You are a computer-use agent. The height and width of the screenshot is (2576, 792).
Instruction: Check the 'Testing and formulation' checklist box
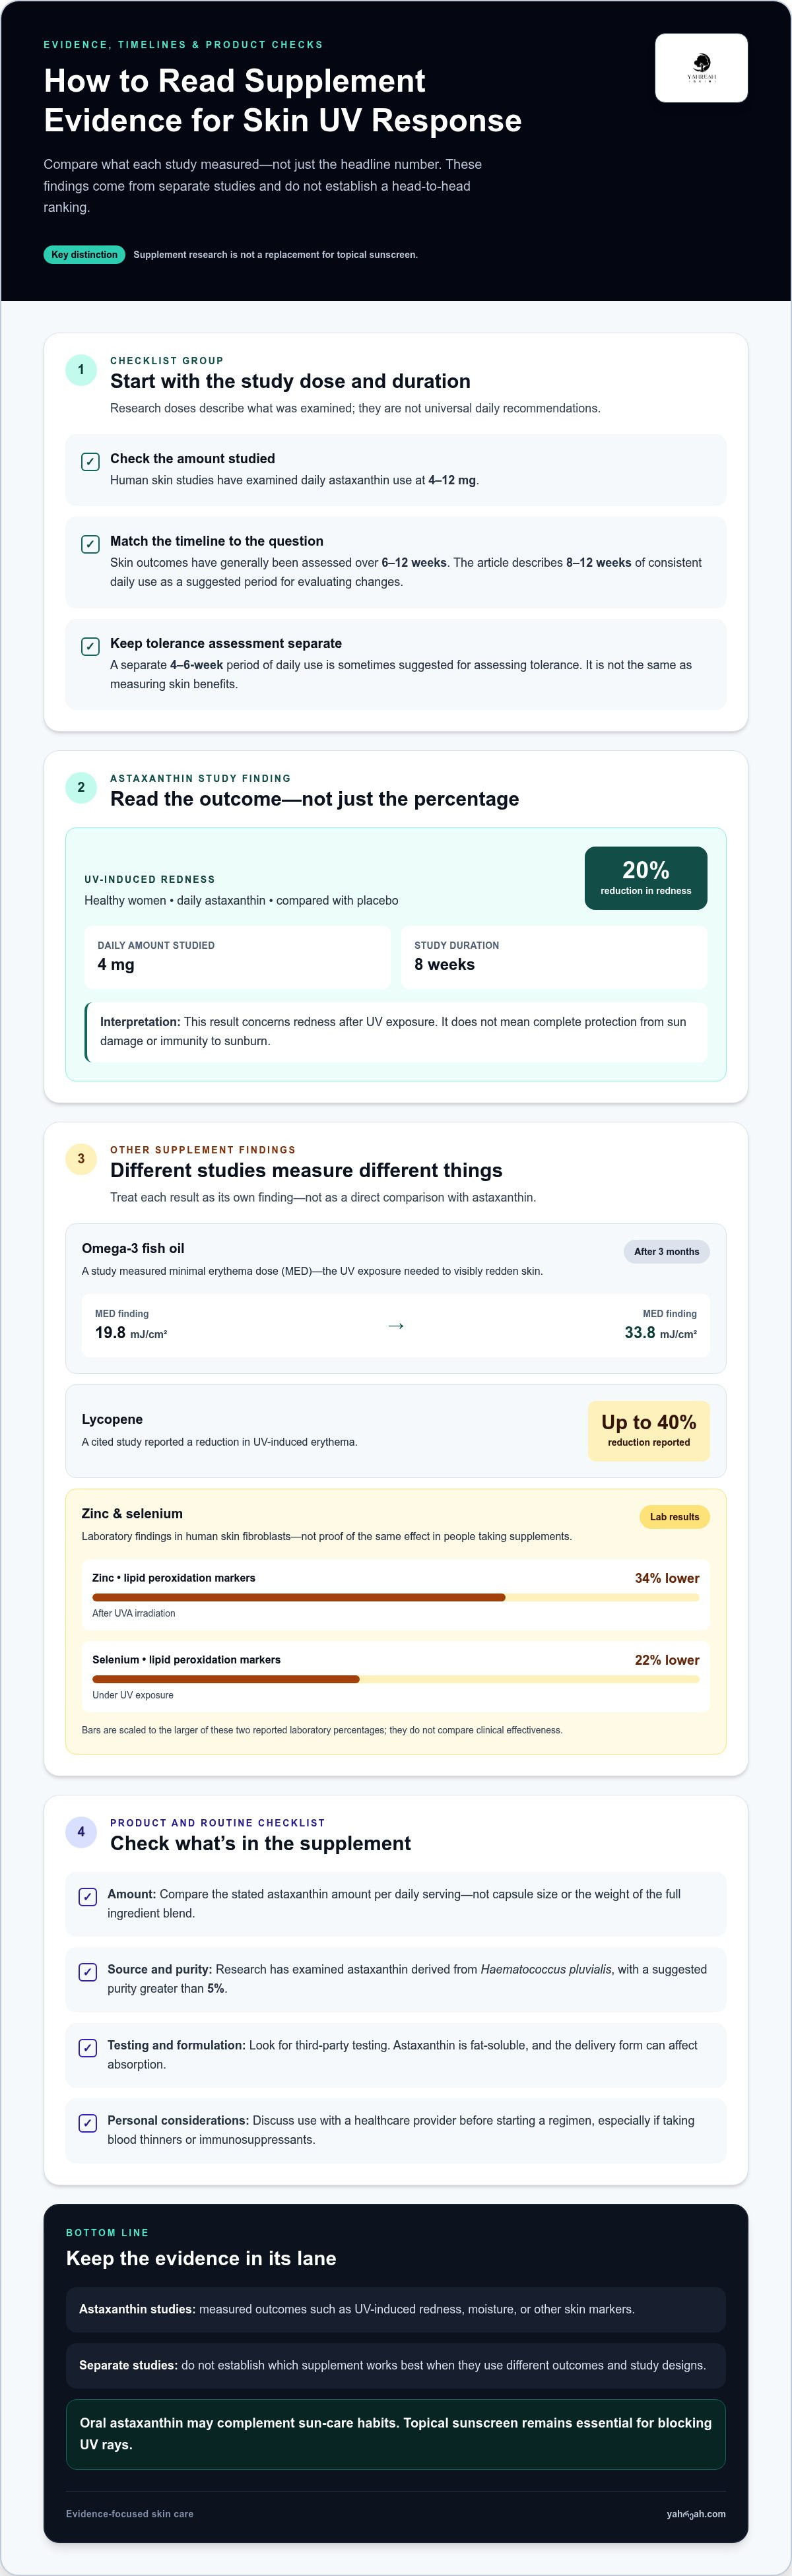[x=88, y=2048]
